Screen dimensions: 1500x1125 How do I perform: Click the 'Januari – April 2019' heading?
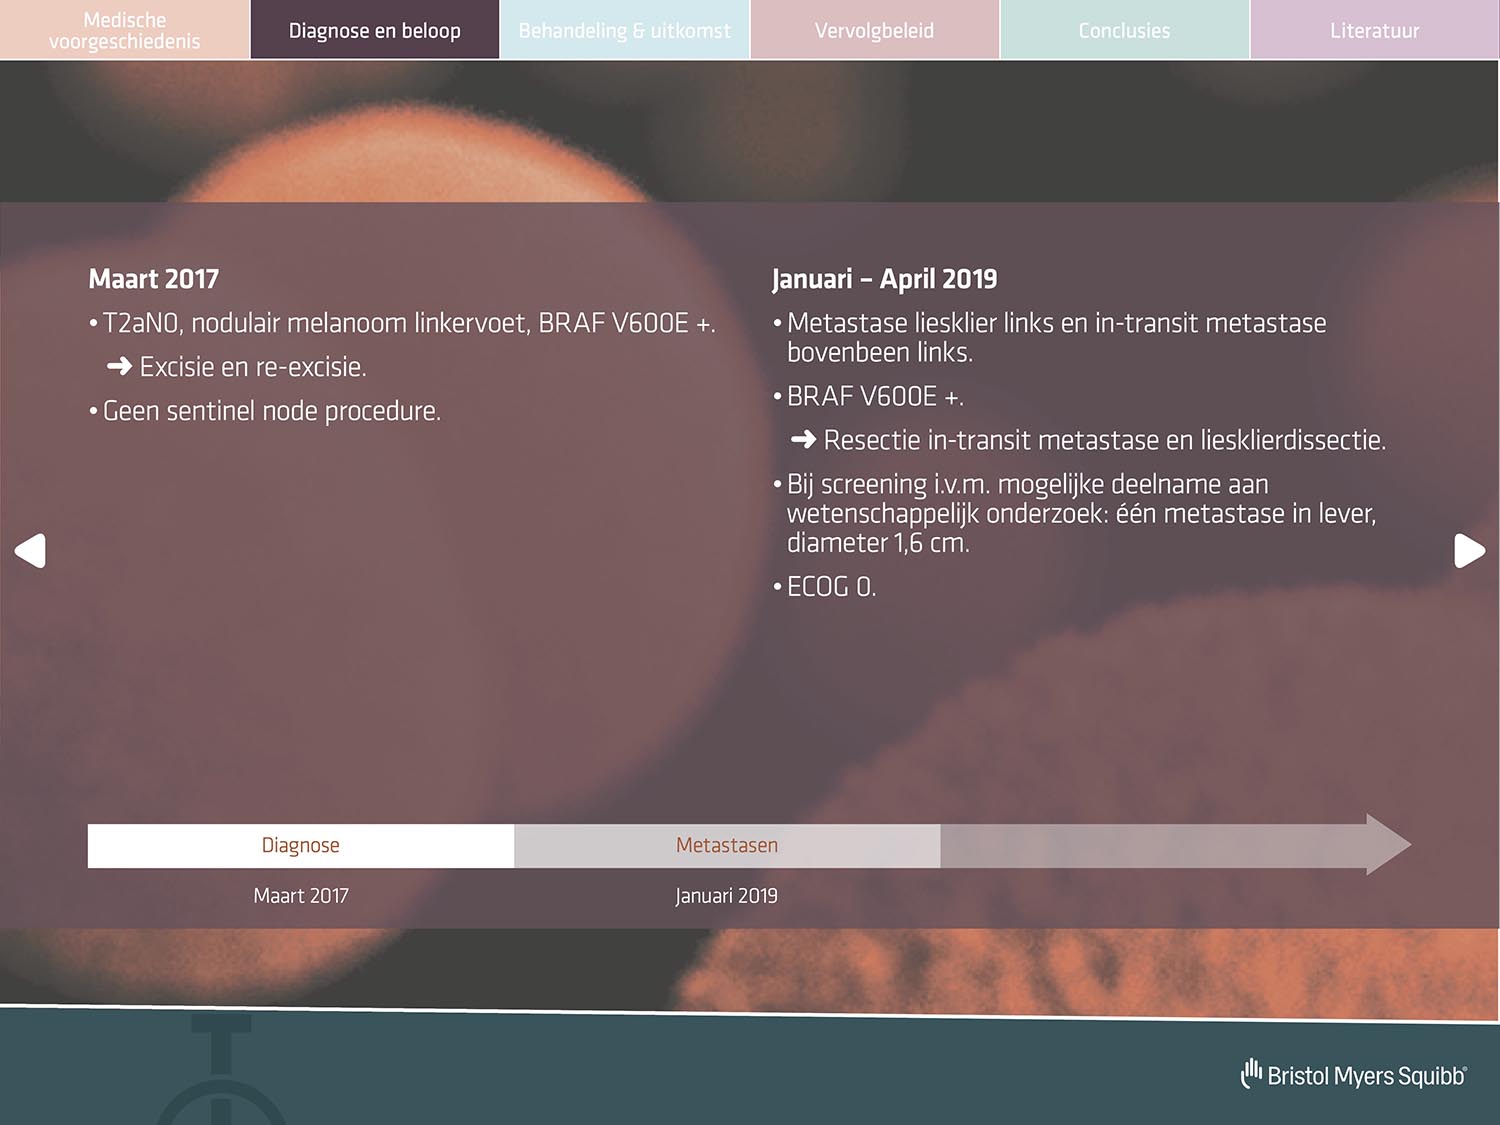[x=885, y=279]
